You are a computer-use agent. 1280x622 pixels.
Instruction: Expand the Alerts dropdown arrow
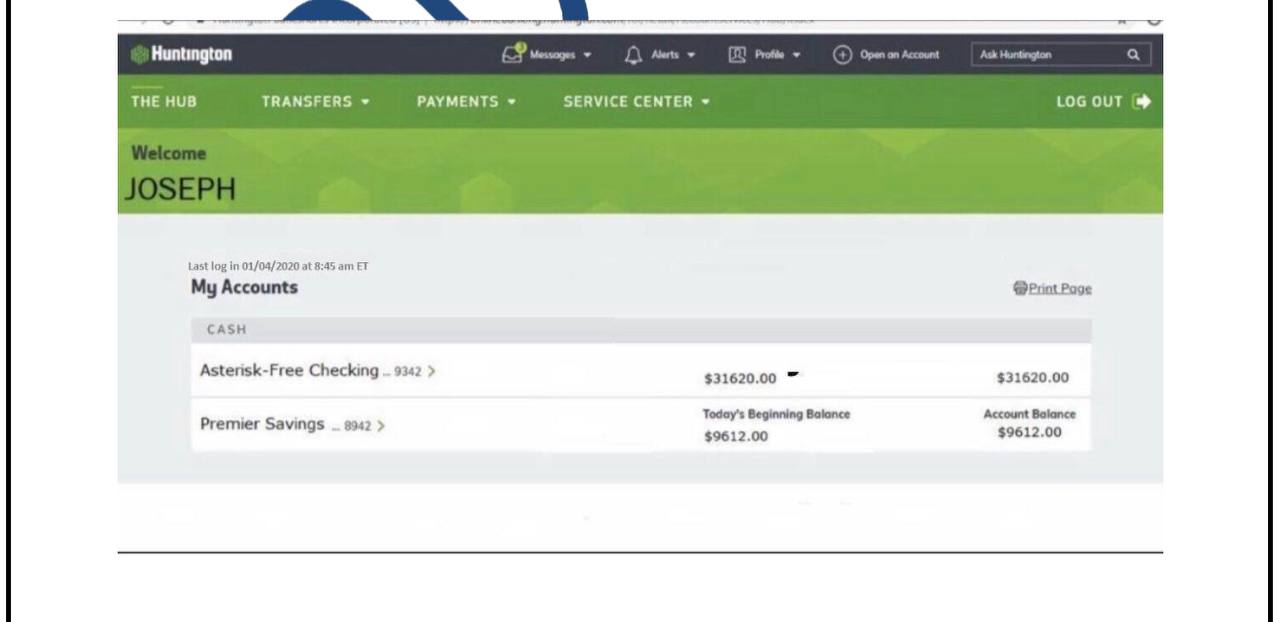tap(692, 55)
